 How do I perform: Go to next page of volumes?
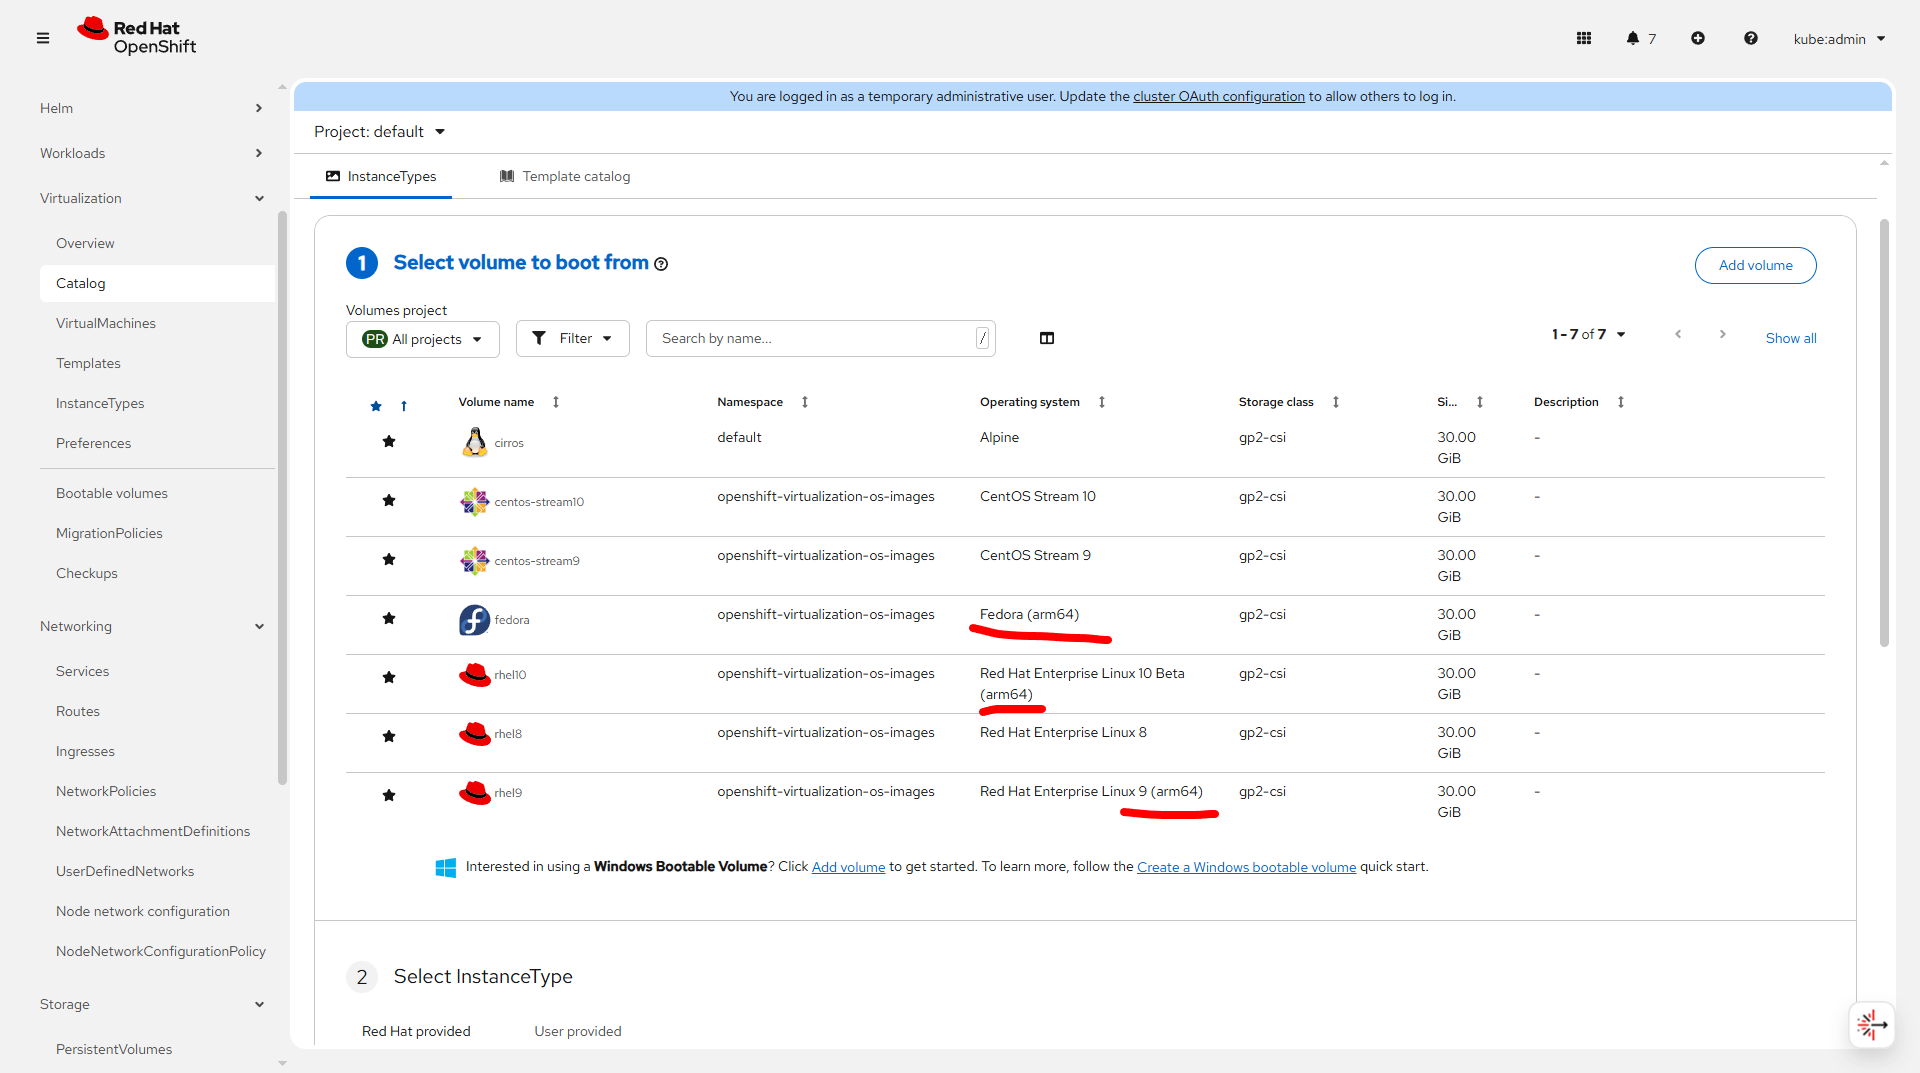pos(1723,335)
